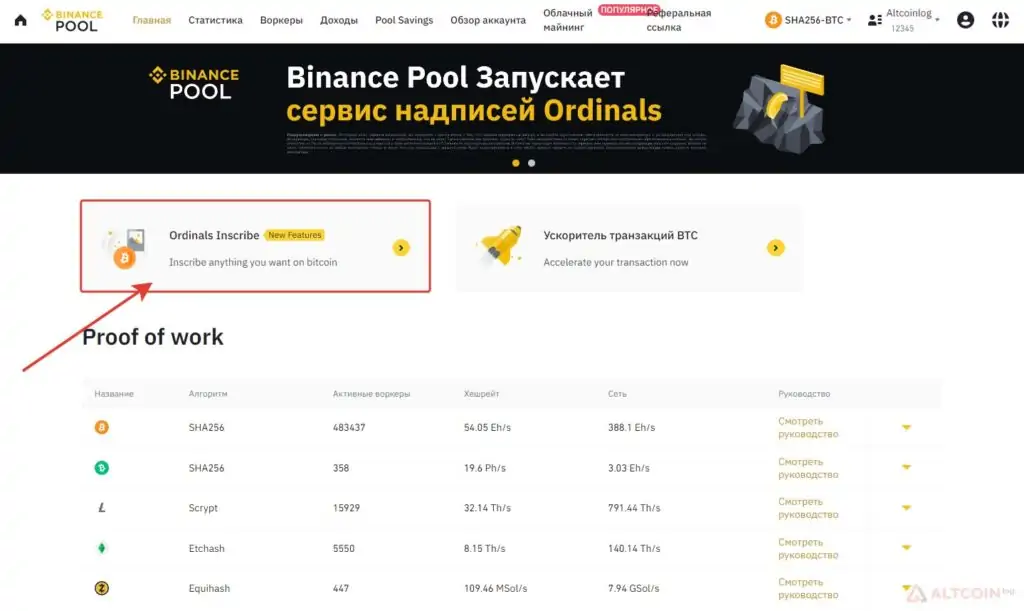Select the 388.1 Eh/s network value
The width and height of the screenshot is (1024, 611).
631,428
